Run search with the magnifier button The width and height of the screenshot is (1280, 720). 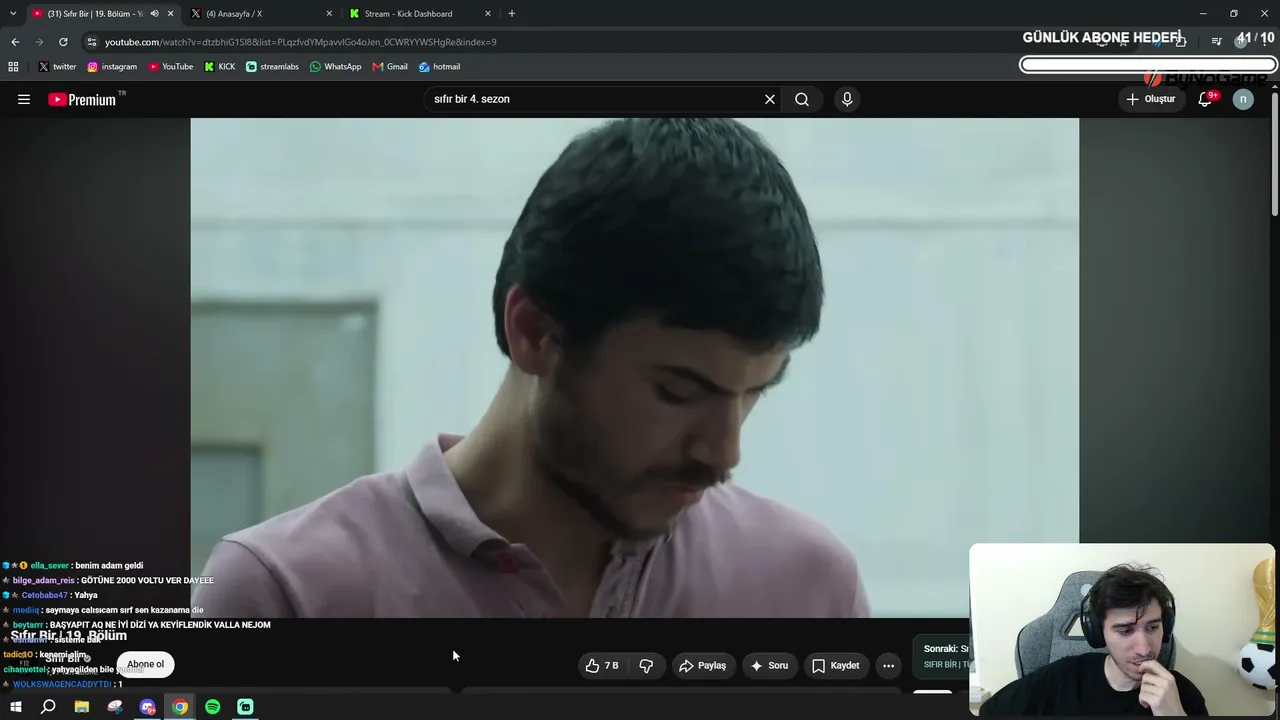tap(802, 99)
